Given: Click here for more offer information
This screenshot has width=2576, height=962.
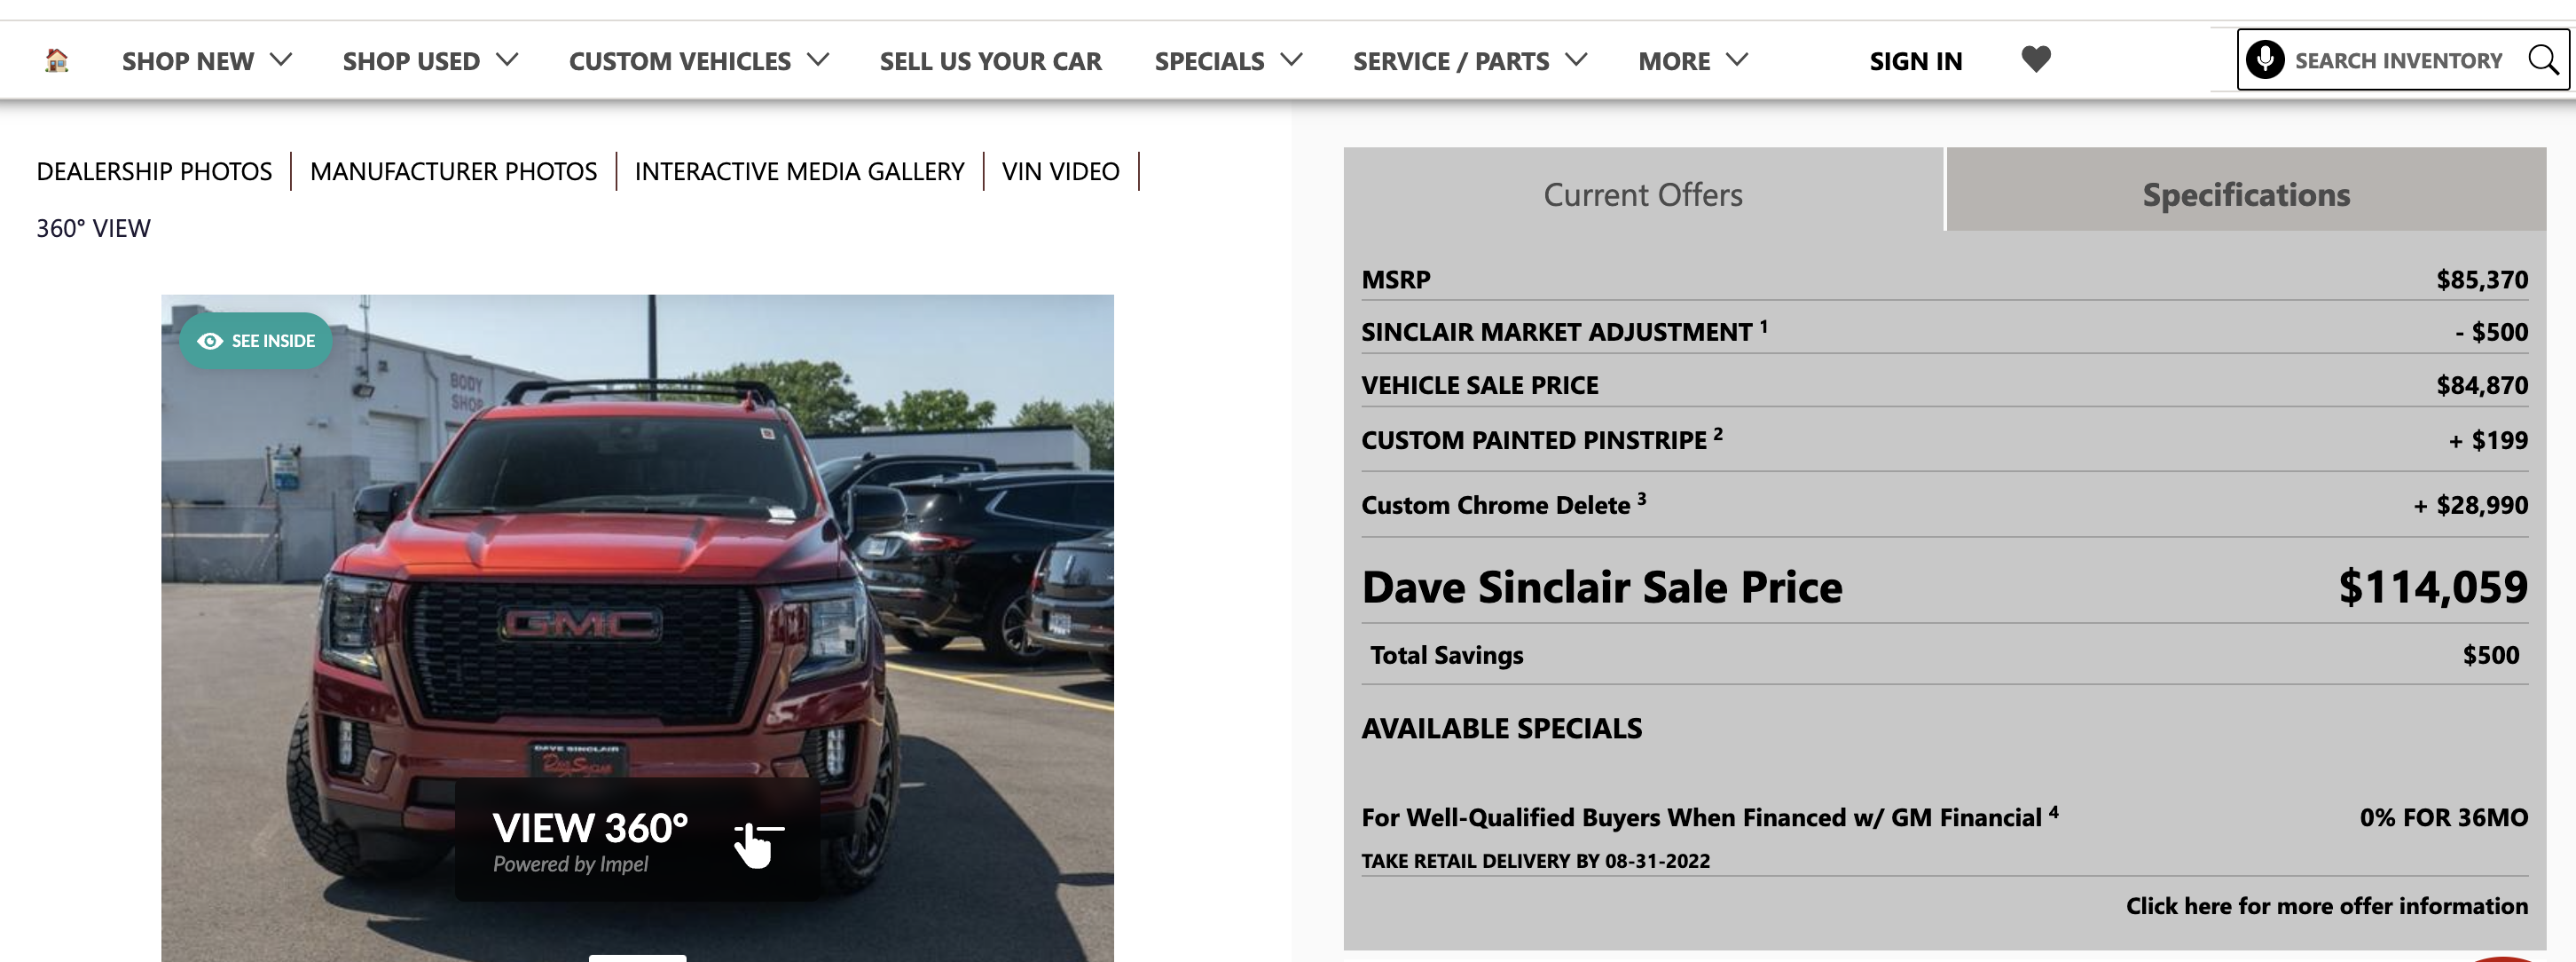Looking at the screenshot, I should point(2326,905).
